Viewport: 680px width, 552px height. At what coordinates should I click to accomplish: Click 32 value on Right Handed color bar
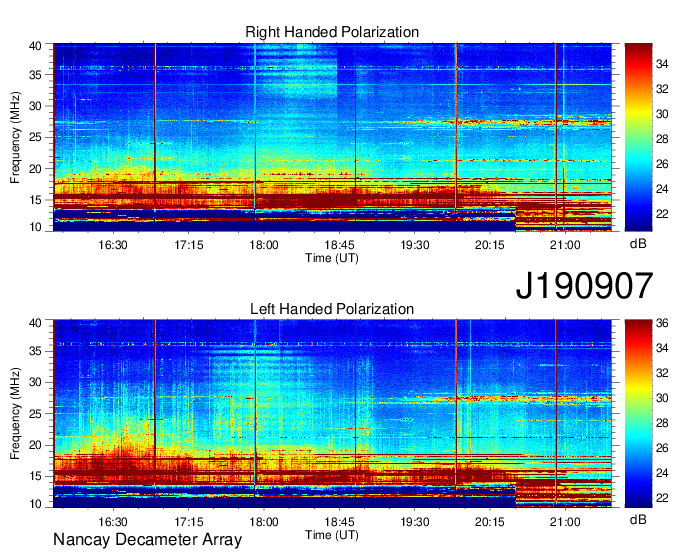tap(662, 89)
